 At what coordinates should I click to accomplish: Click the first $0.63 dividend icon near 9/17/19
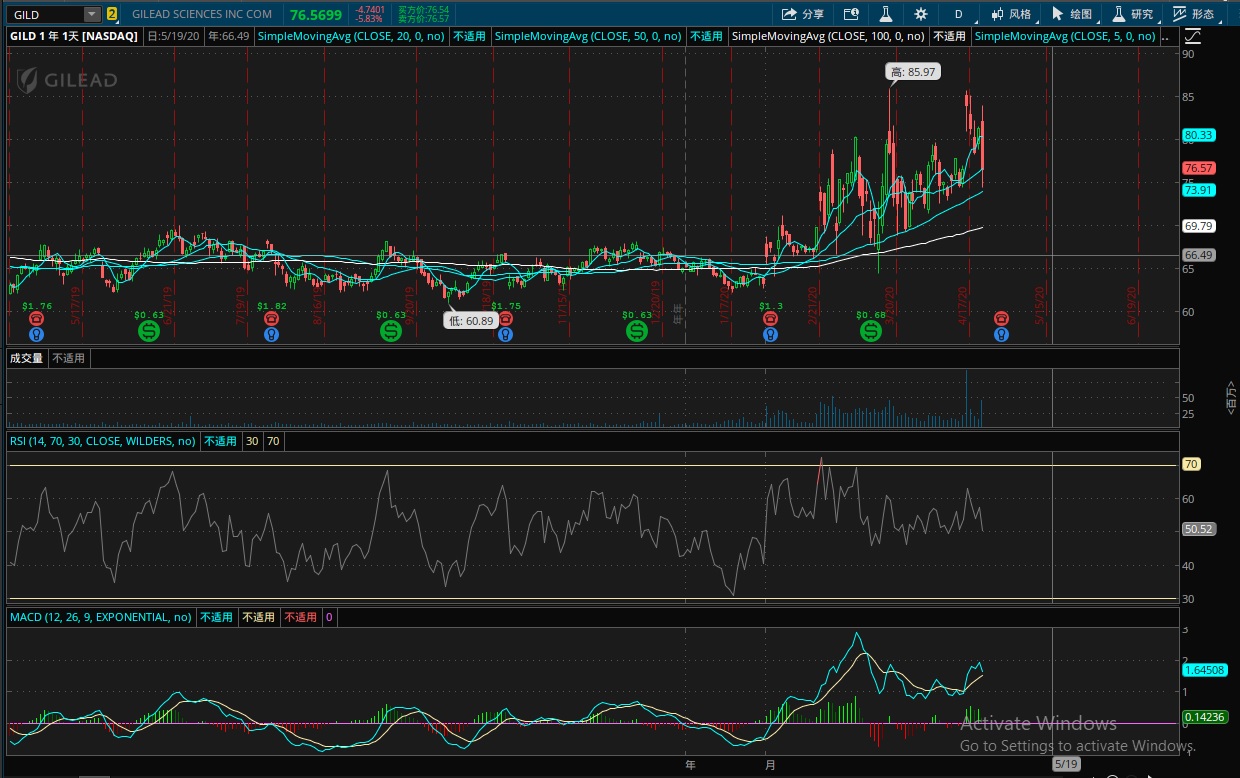(149, 329)
